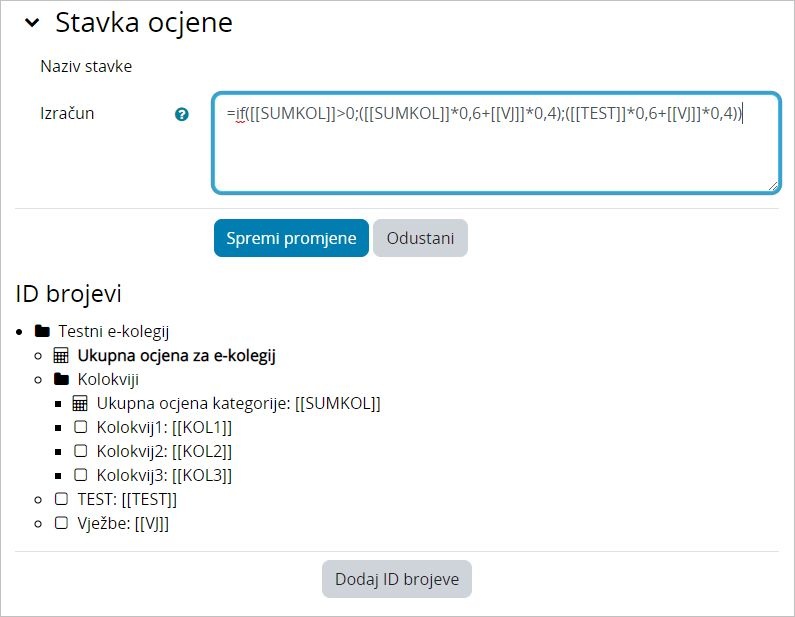Screen dimensions: 795x617
Task: Click the Kolokviji folder icon
Action: [x=61, y=379]
